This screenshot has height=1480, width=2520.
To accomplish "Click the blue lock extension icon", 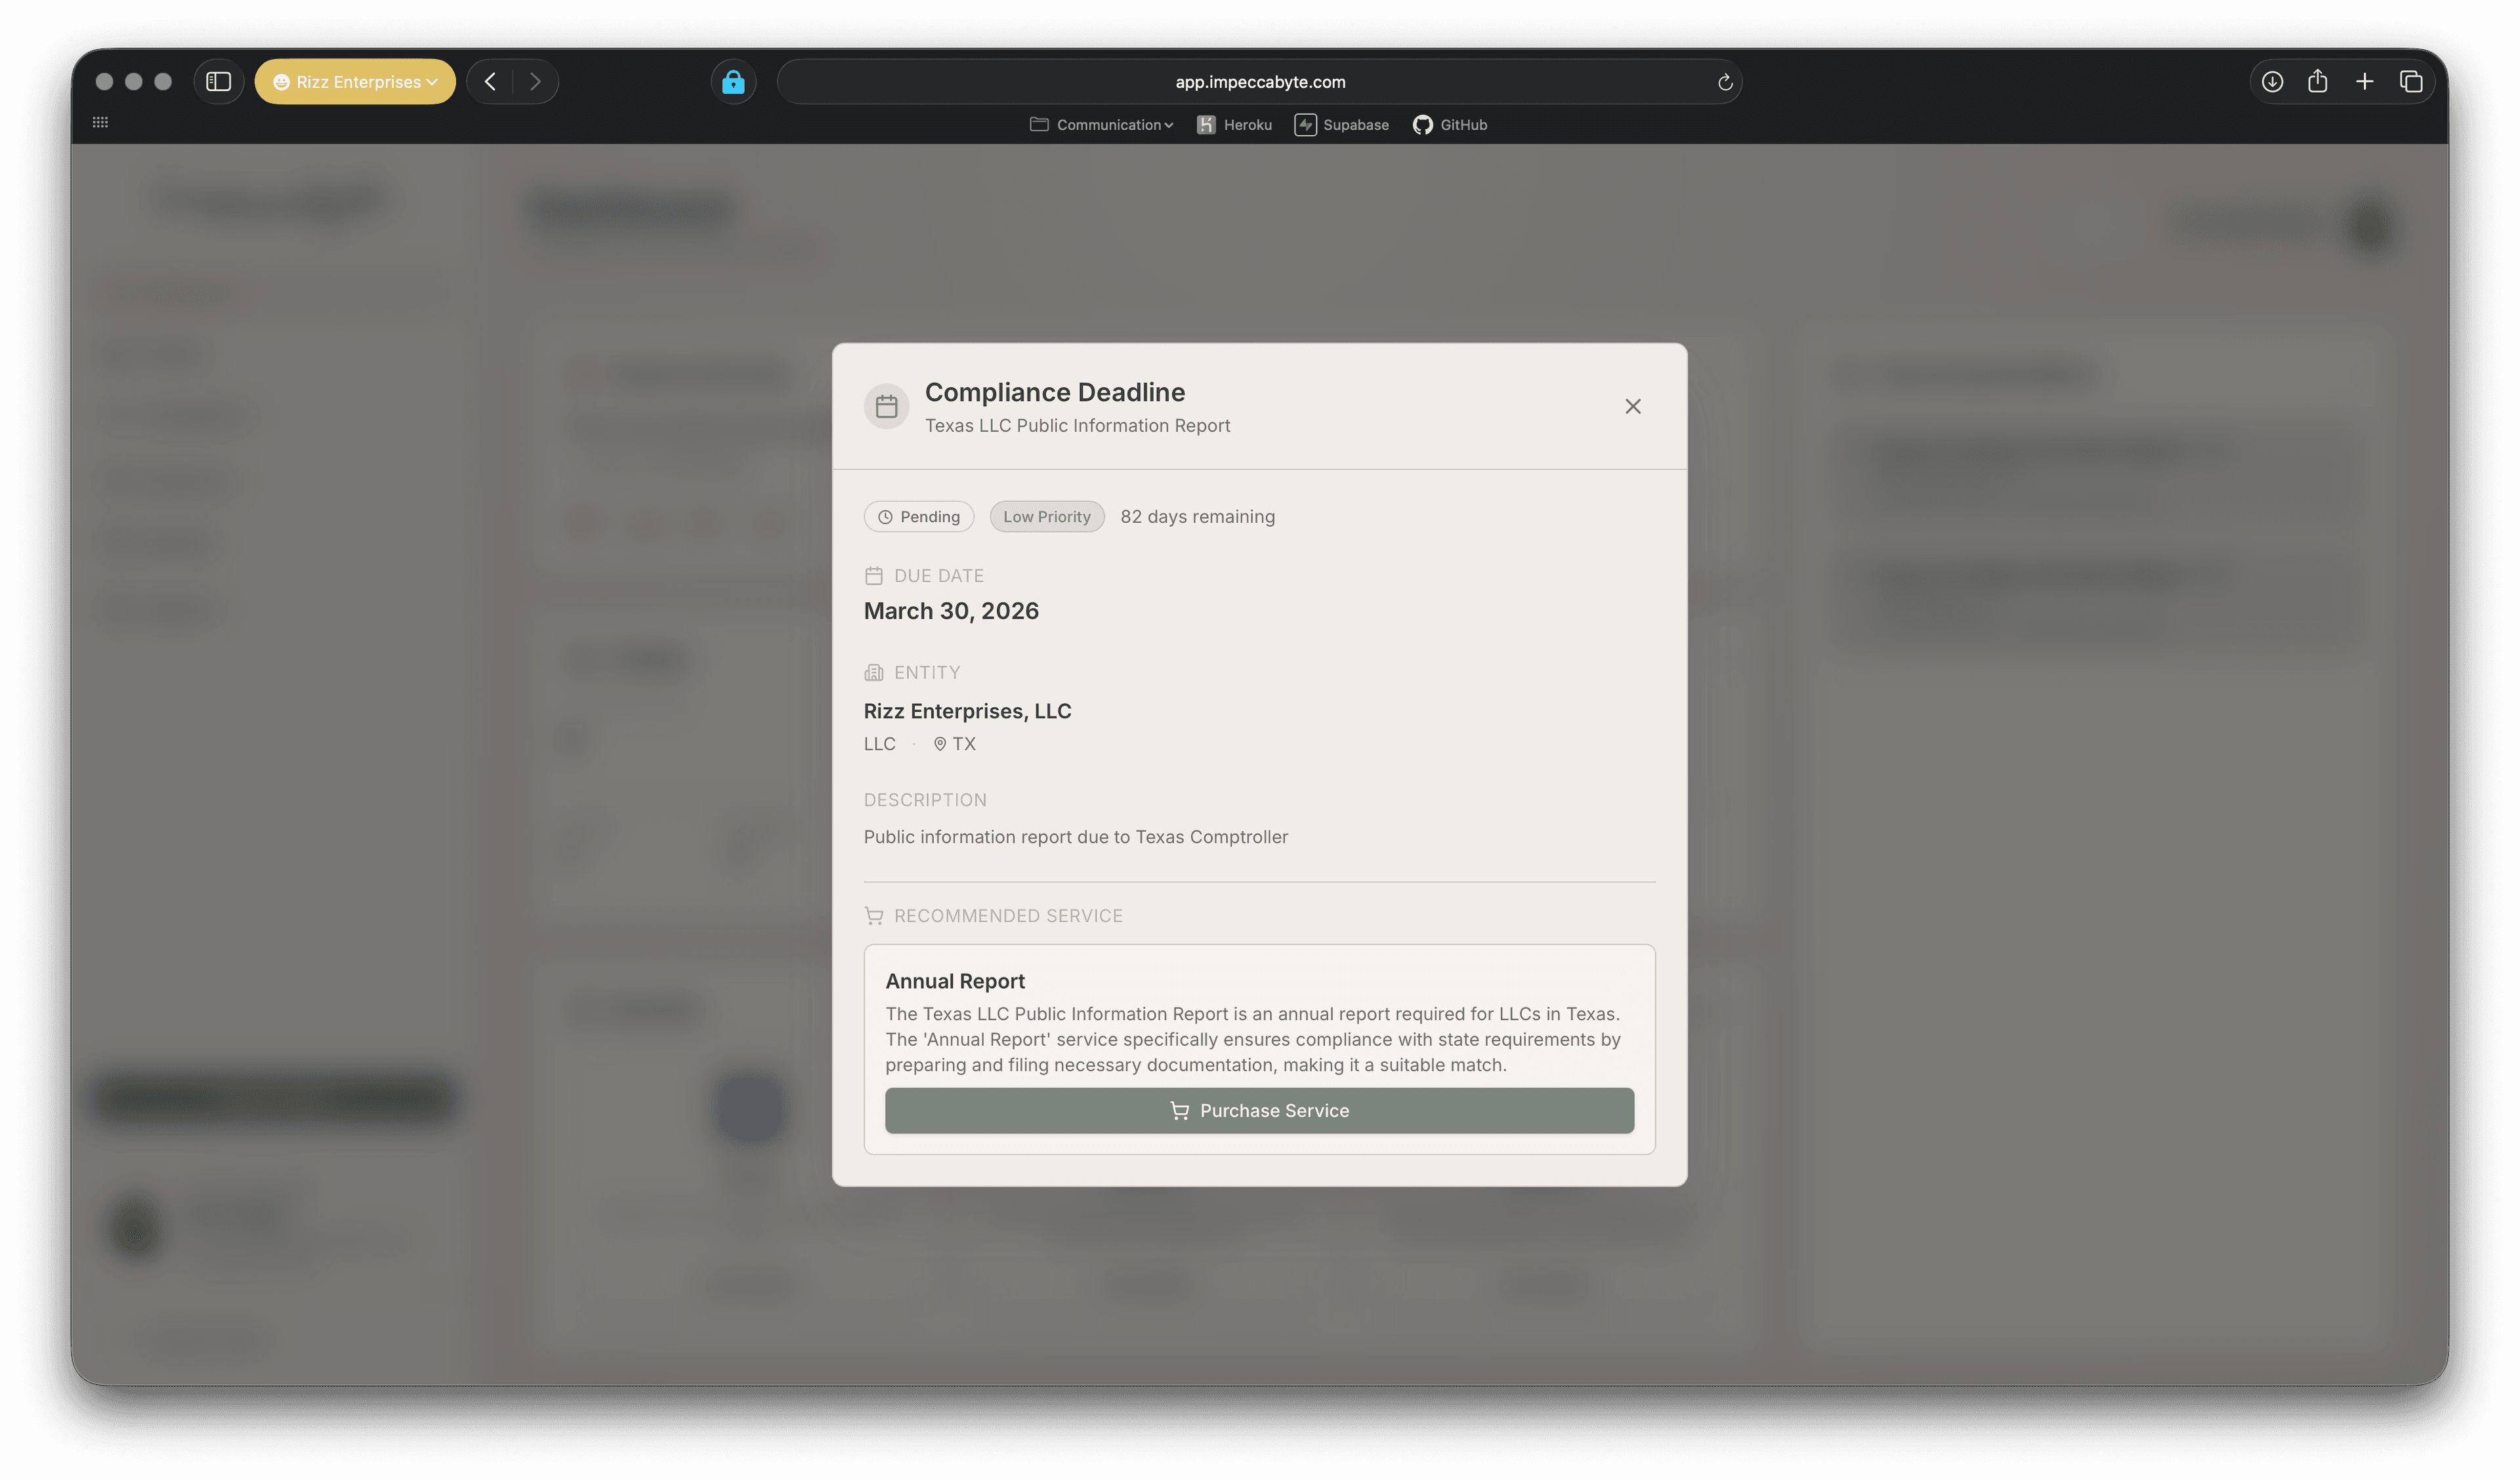I will pos(733,82).
